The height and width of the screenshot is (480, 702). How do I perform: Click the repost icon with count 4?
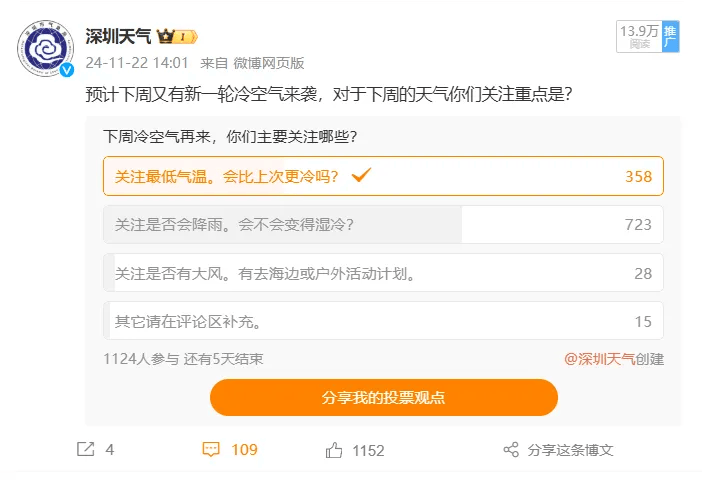point(86,450)
